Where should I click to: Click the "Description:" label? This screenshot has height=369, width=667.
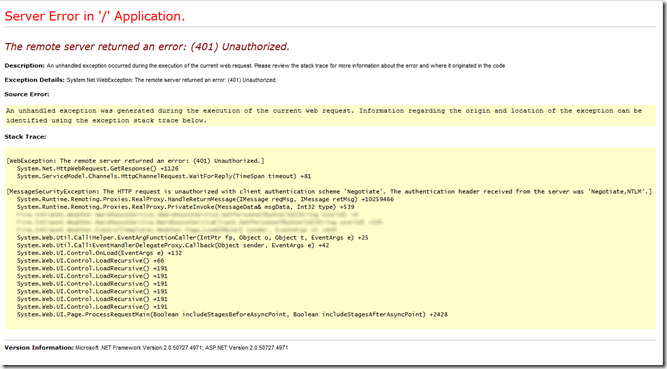(x=24, y=66)
